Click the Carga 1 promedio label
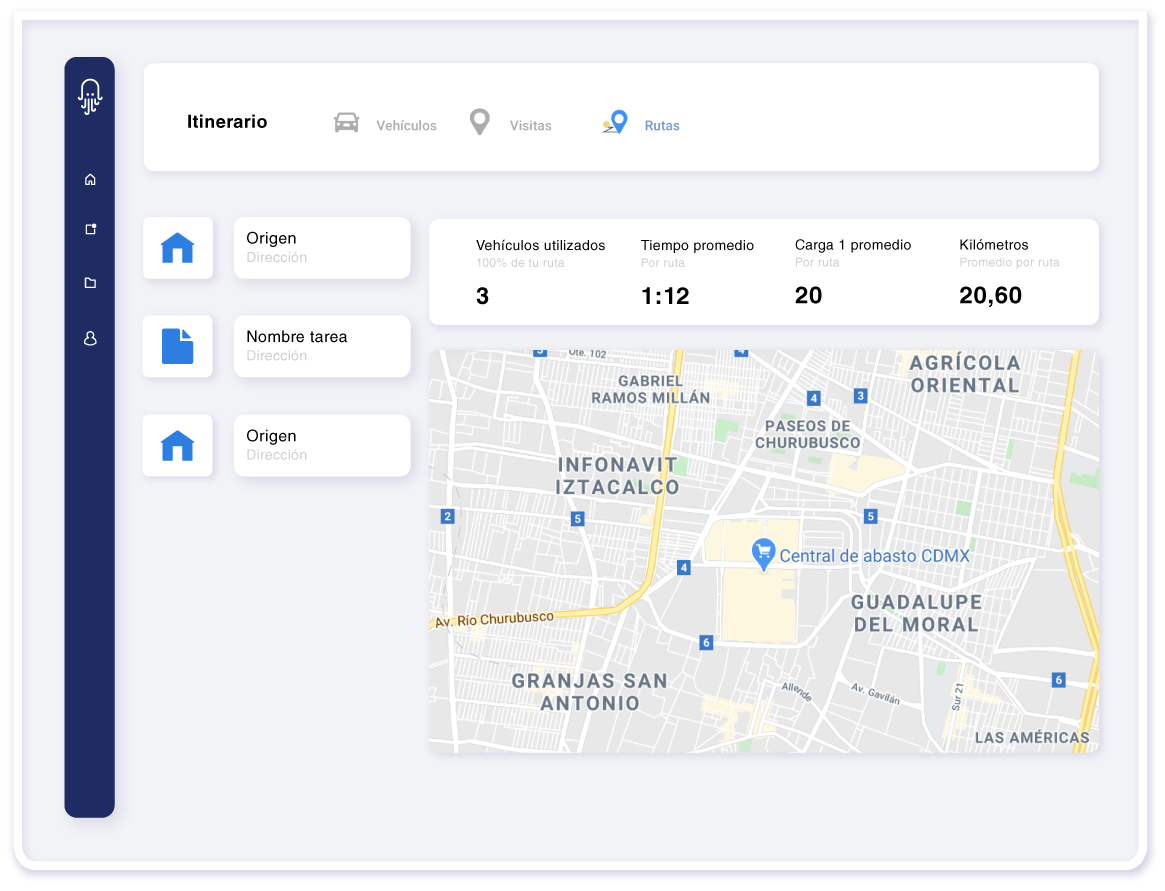The image size is (1165, 891). tap(853, 244)
